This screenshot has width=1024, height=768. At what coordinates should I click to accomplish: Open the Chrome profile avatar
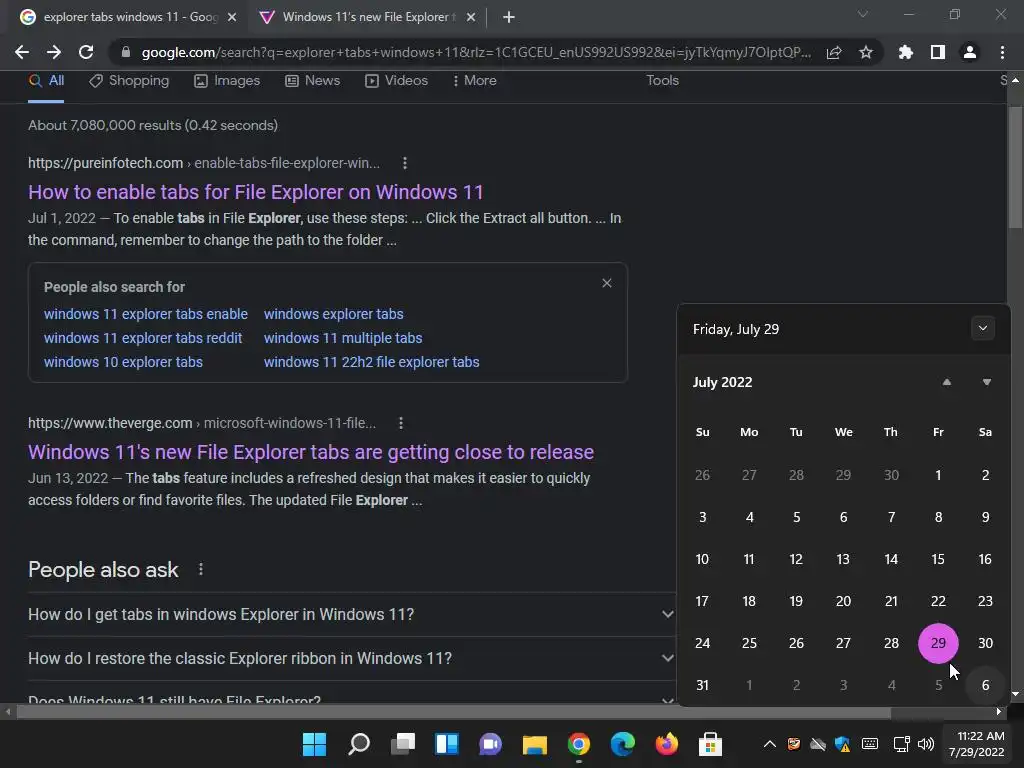[x=970, y=52]
